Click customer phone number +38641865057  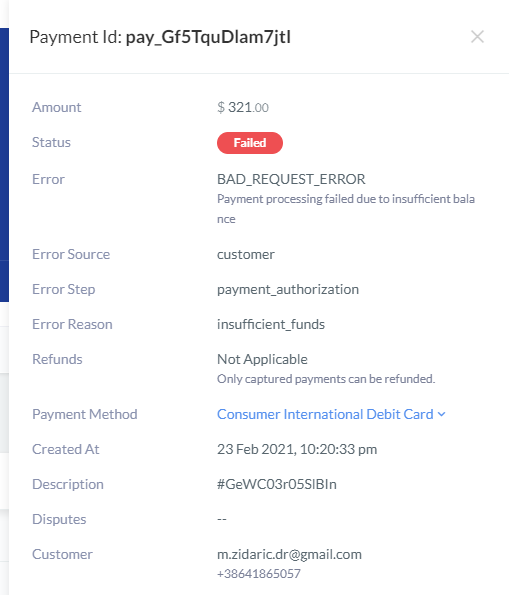point(259,573)
